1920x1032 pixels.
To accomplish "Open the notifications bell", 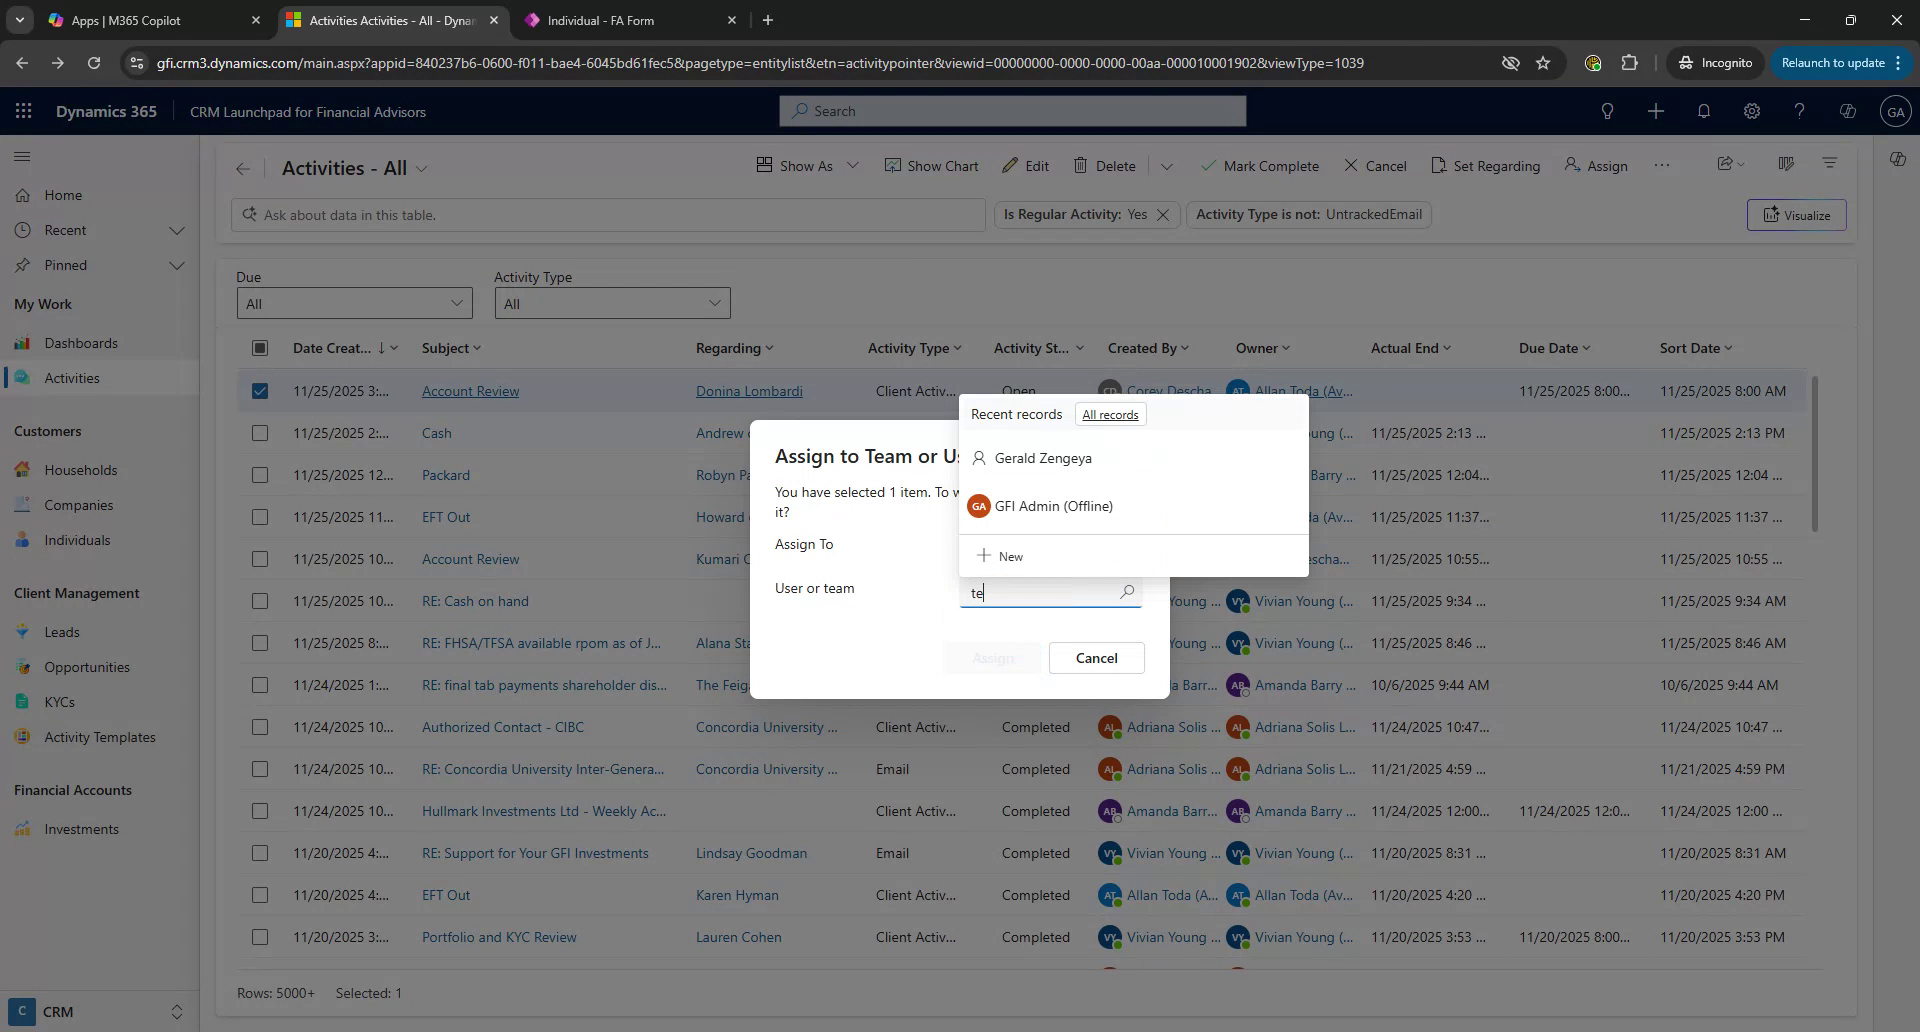I will point(1704,111).
